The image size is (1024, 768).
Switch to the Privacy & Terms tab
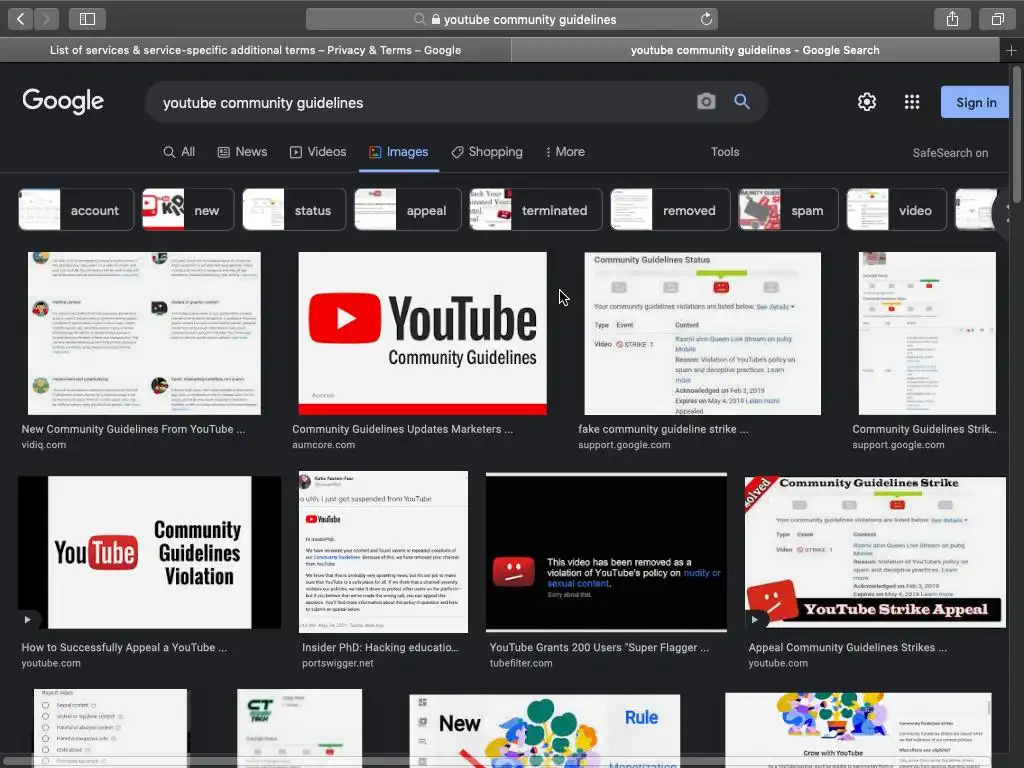tap(255, 50)
